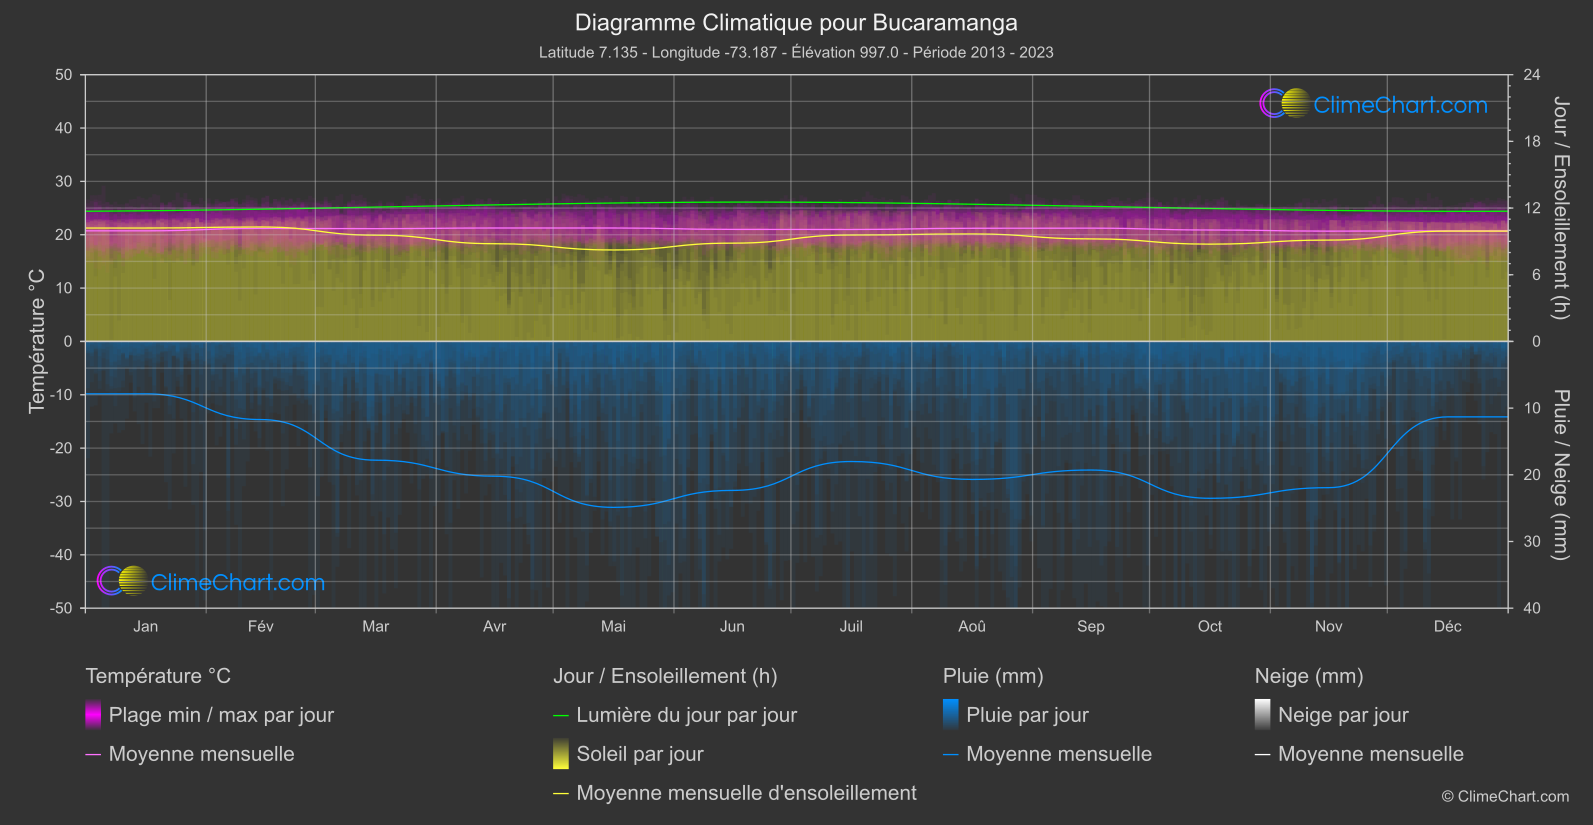The image size is (1593, 825).
Task: Click the 'Déc' month label on x-axis
Action: 1448,626
